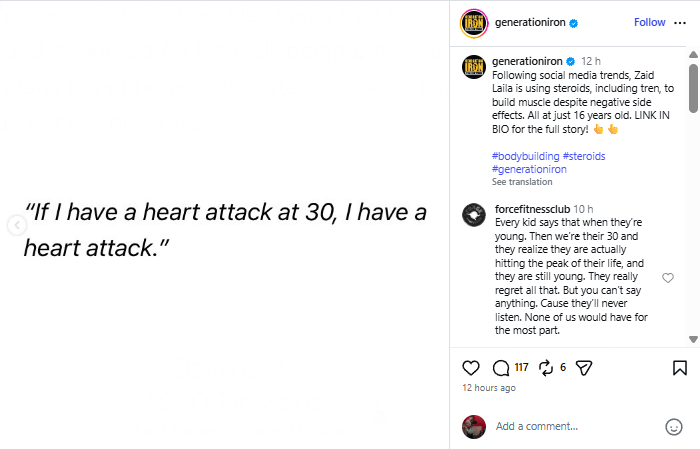Open #bodybuilding hashtag
The width and height of the screenshot is (700, 449).
coord(525,156)
